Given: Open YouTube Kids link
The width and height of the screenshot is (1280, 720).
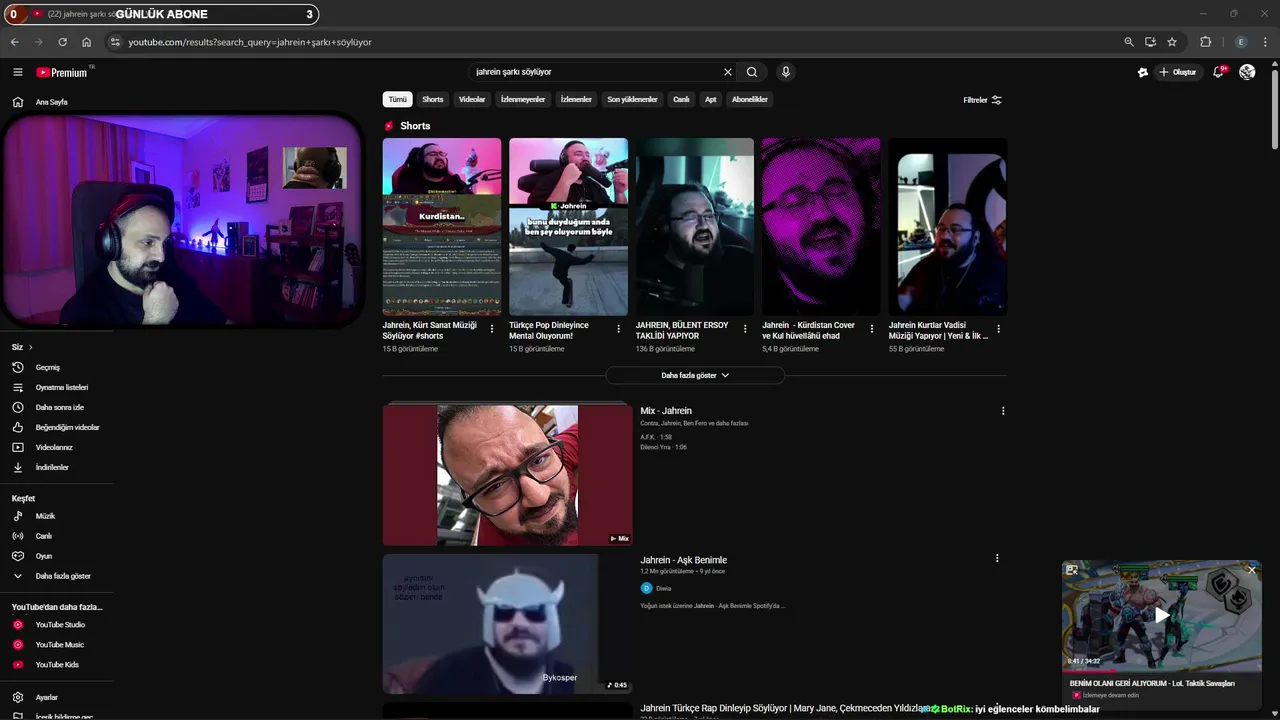Looking at the screenshot, I should (x=56, y=665).
